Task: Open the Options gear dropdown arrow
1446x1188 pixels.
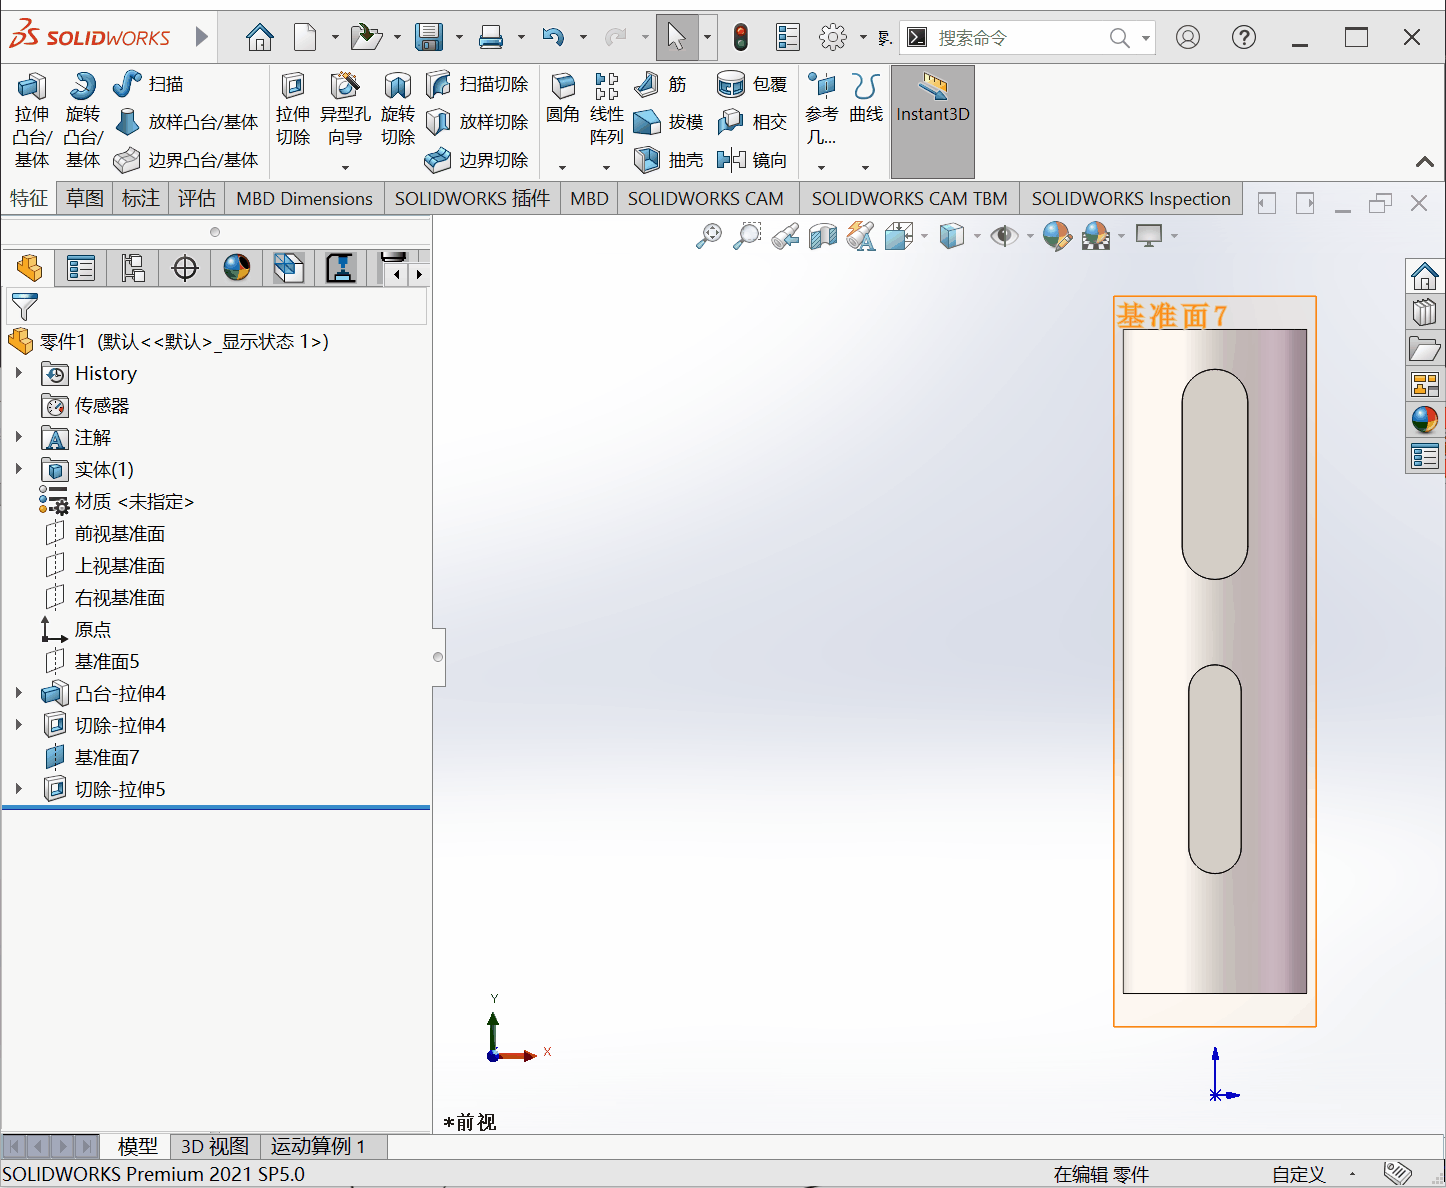Action: pyautogui.click(x=863, y=38)
